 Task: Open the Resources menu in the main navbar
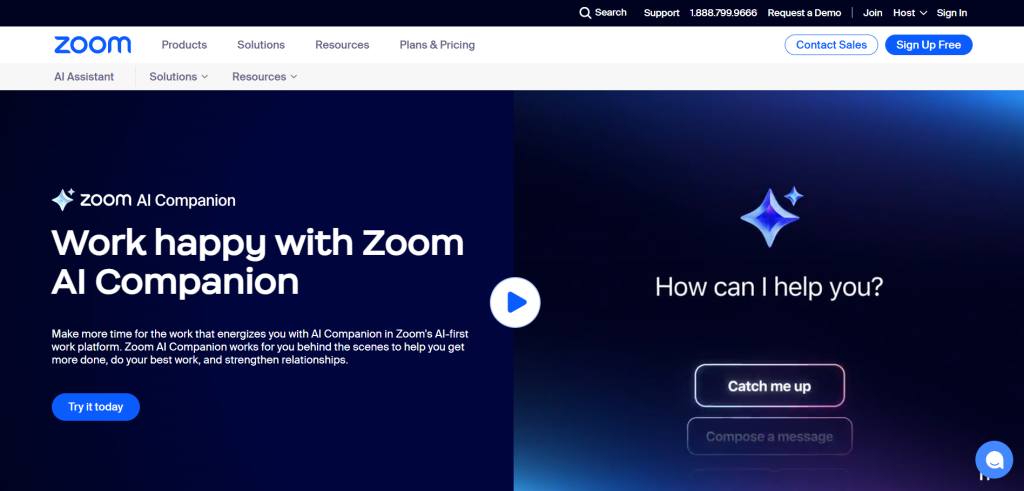click(342, 45)
